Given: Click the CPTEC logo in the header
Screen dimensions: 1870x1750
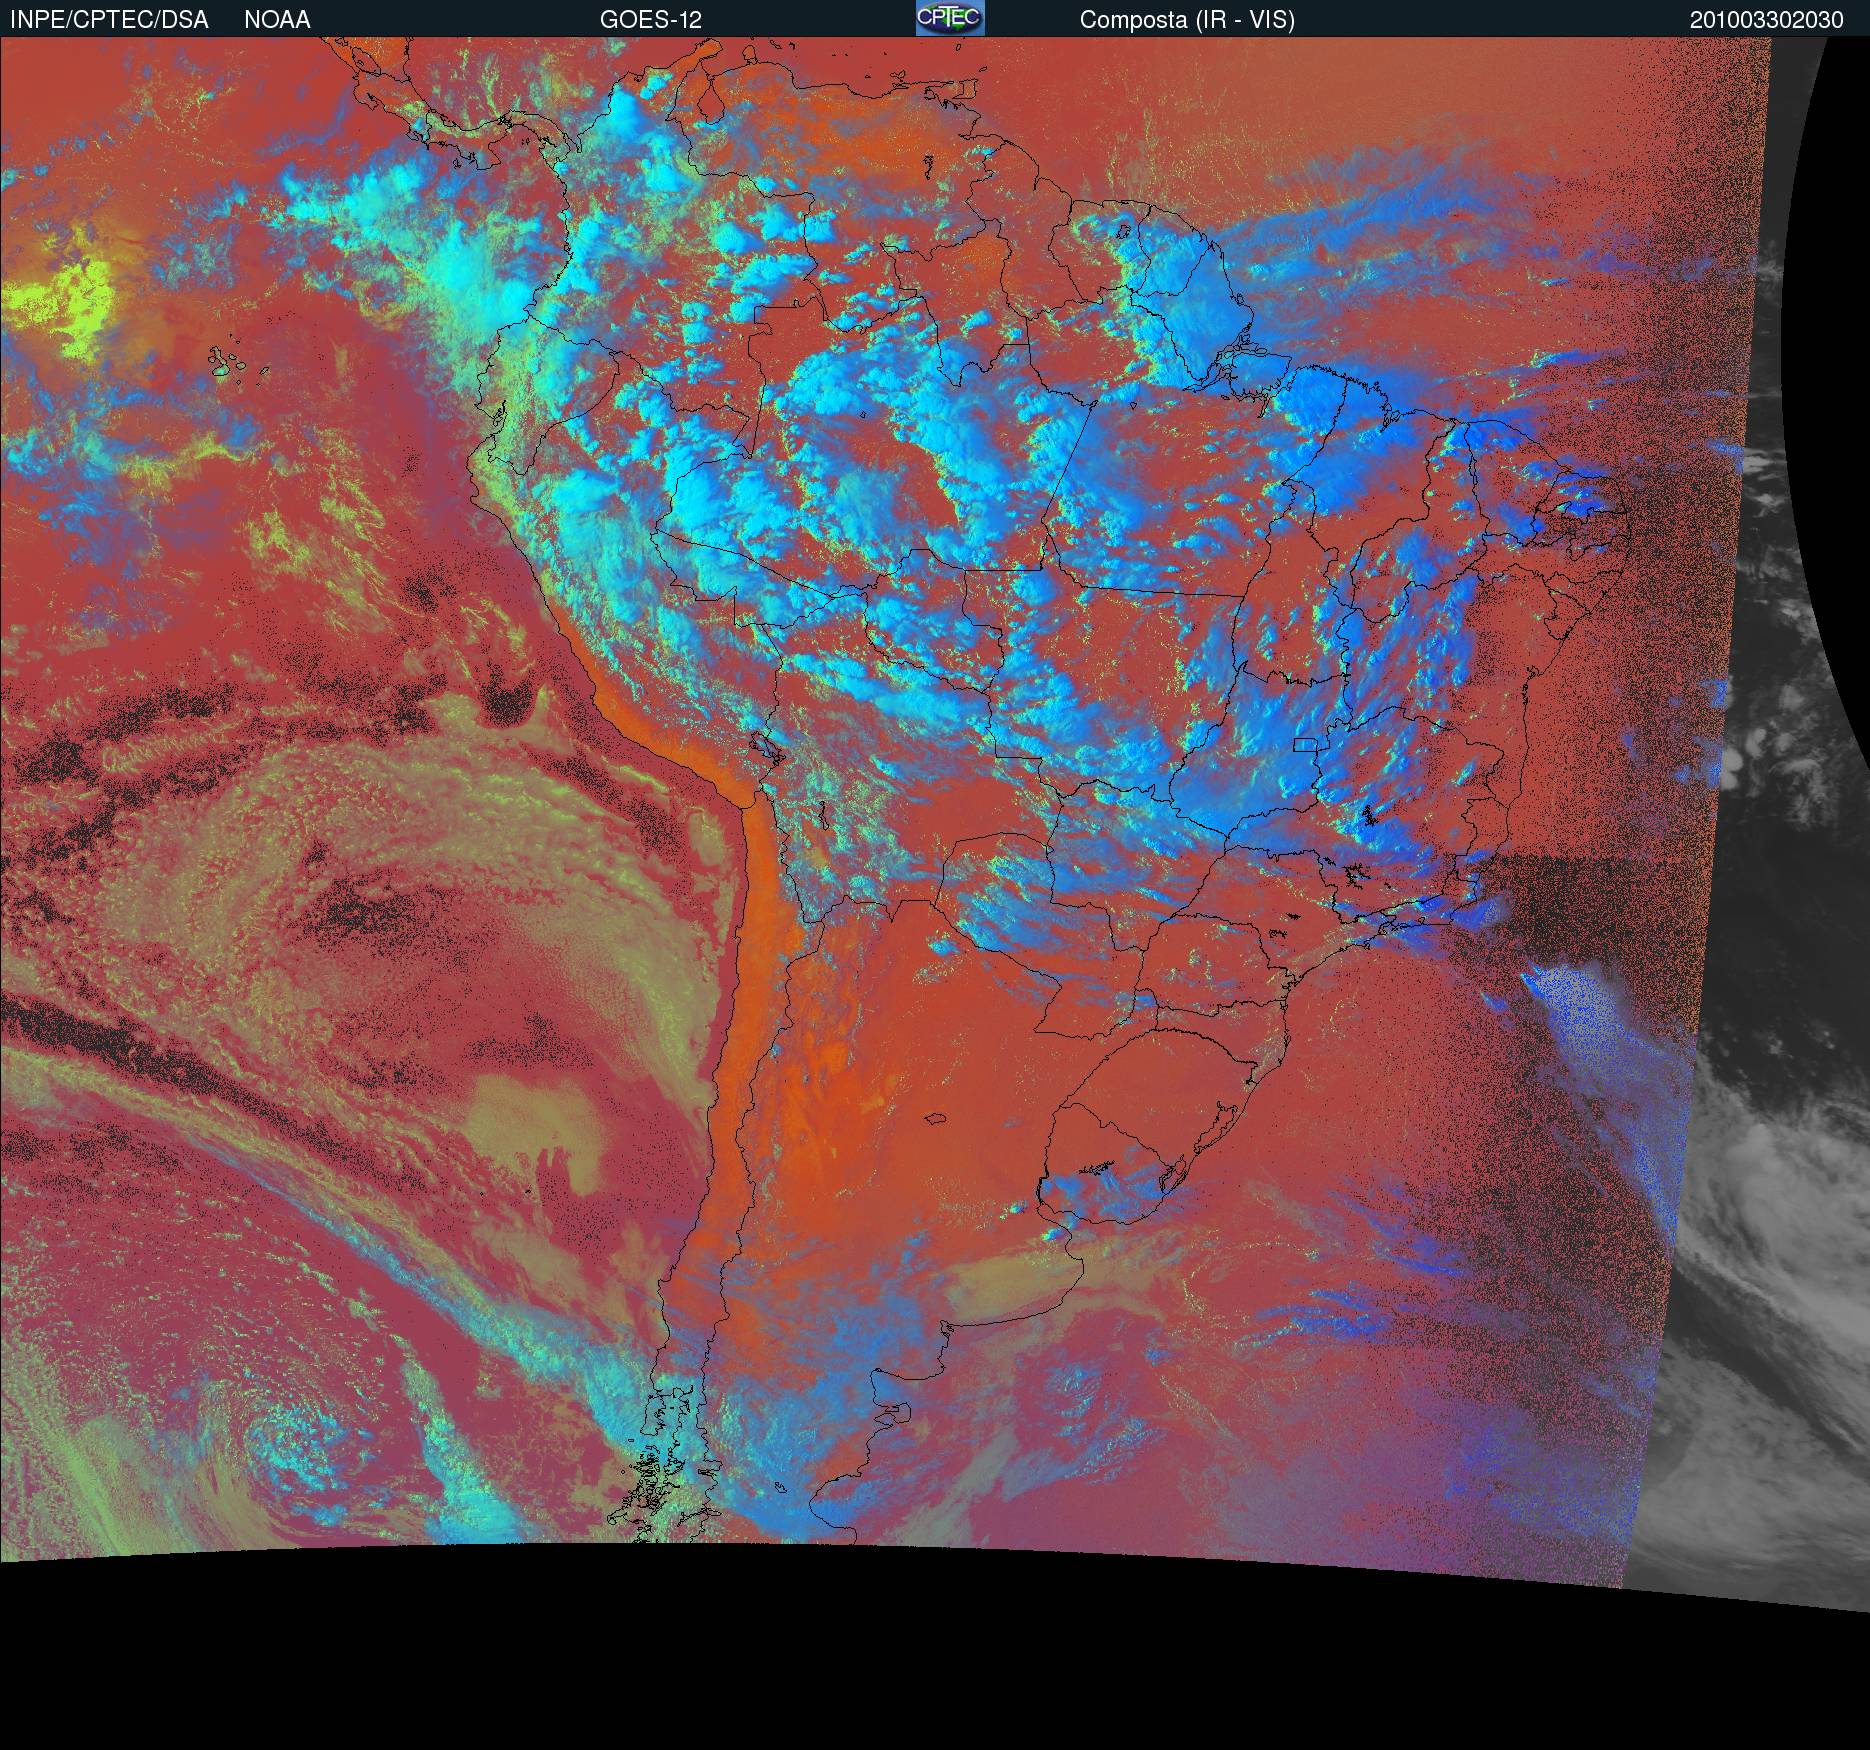Looking at the screenshot, I should coord(949,18).
